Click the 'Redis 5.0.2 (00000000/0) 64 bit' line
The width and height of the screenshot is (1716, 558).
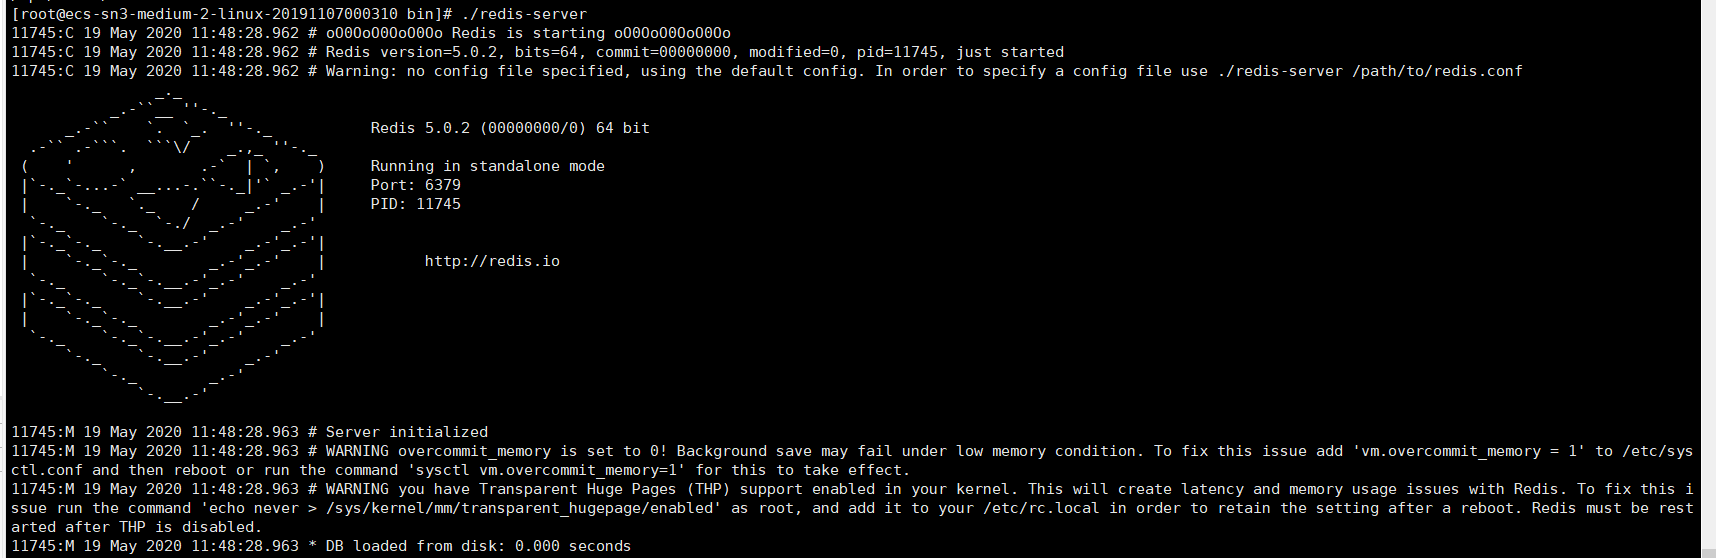pyautogui.click(x=510, y=128)
